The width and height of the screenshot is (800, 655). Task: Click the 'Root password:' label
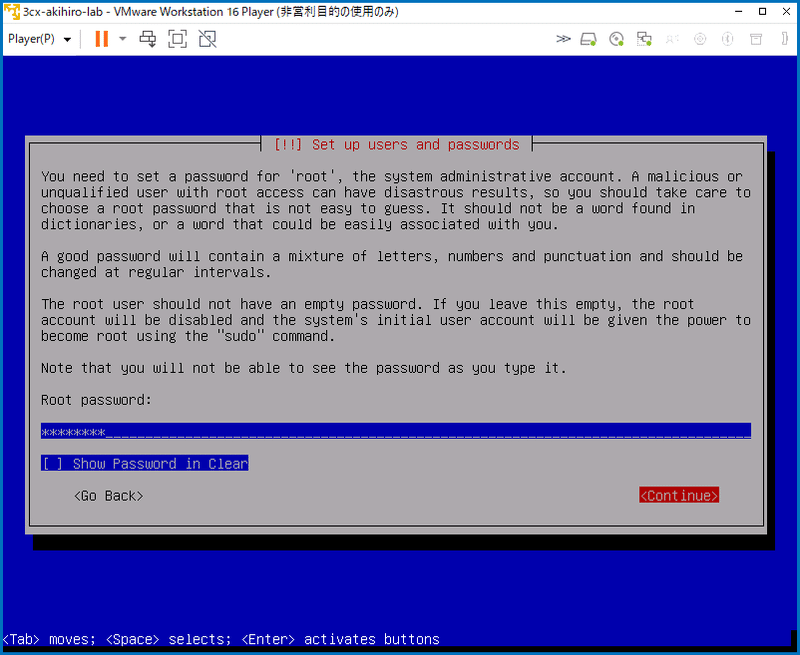[96, 400]
